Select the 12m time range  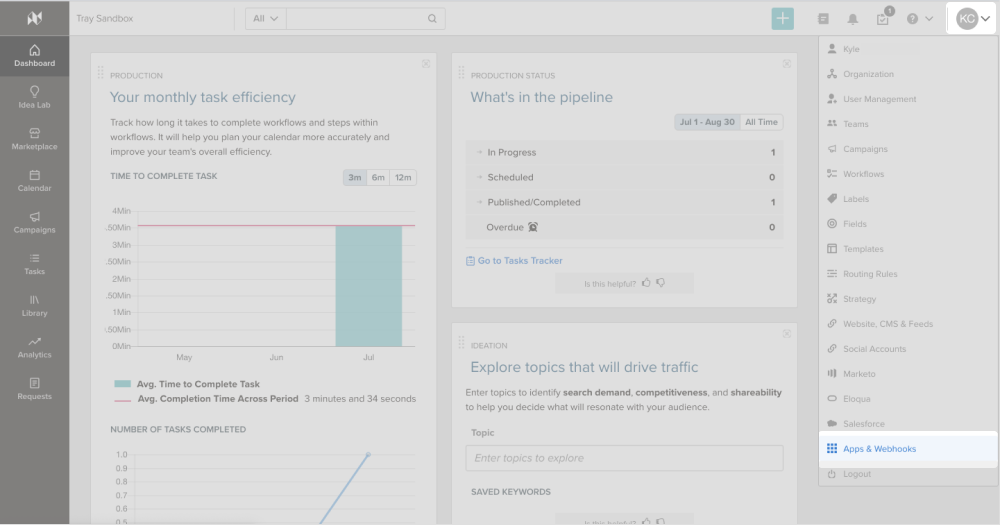pos(403,178)
